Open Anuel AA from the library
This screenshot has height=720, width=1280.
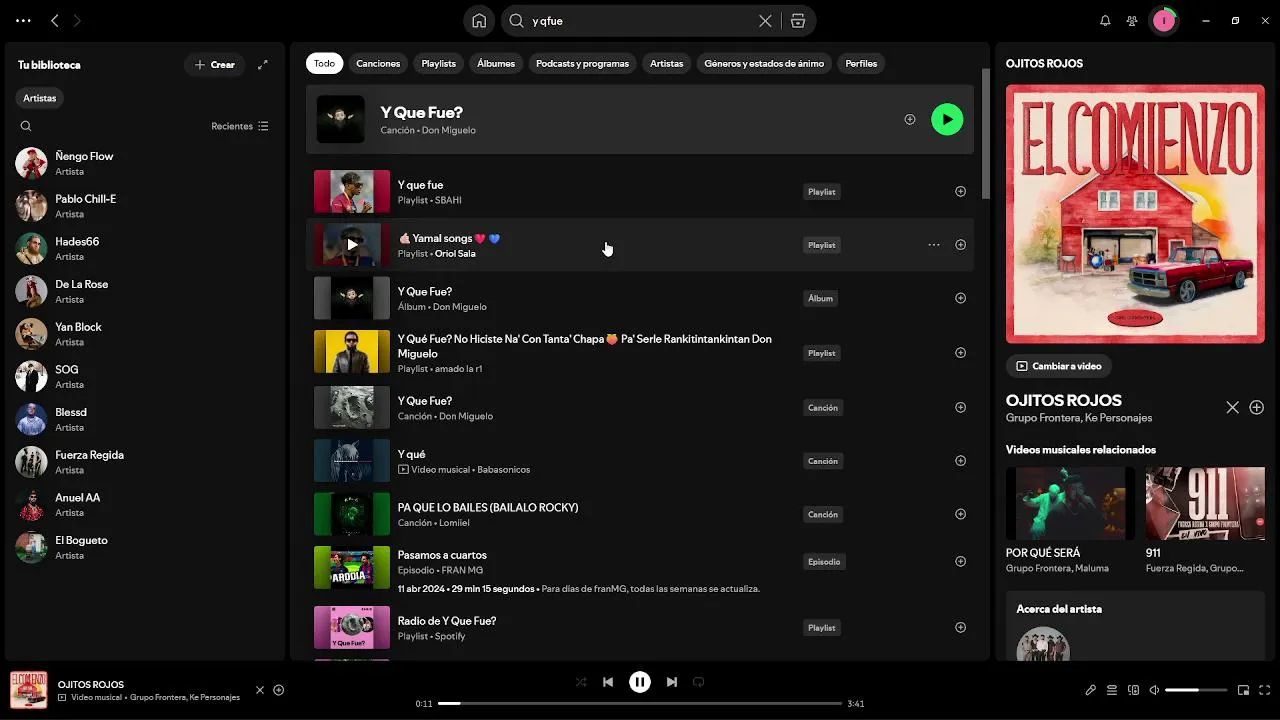(x=145, y=505)
